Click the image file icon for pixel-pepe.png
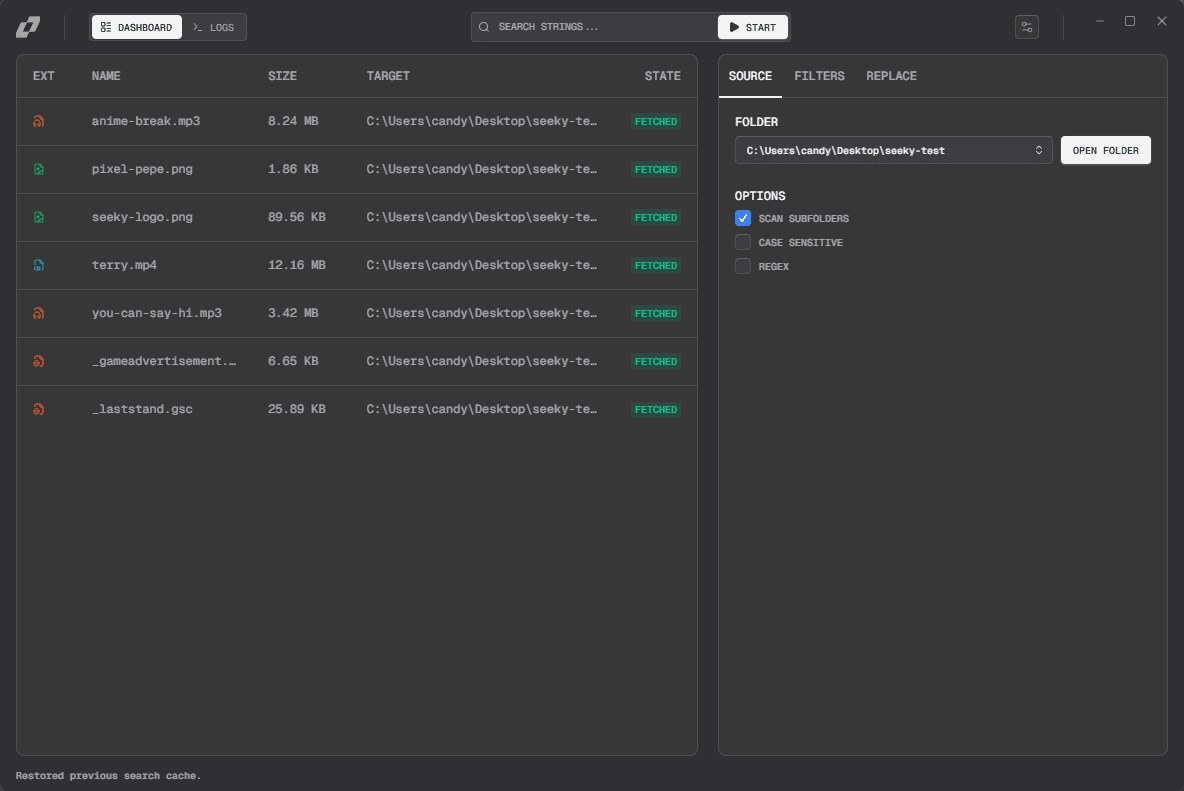 click(38, 170)
